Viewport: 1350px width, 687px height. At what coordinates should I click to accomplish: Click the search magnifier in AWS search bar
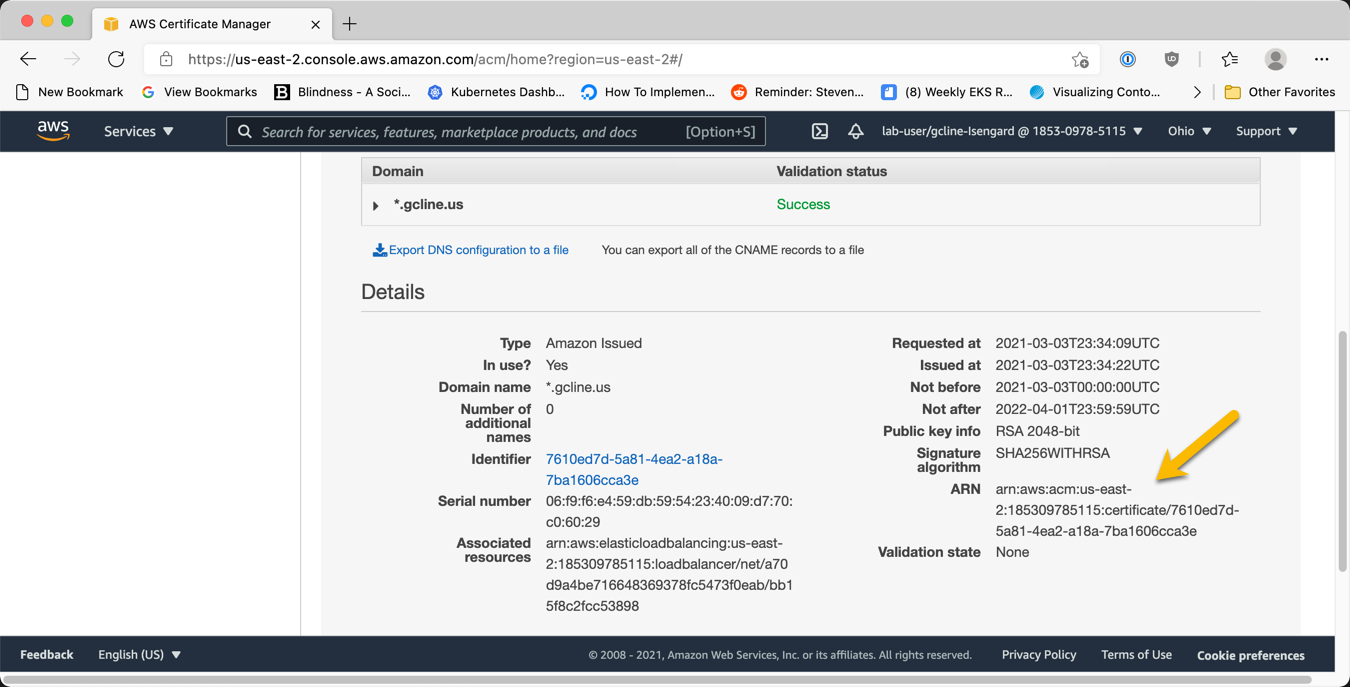pos(245,131)
